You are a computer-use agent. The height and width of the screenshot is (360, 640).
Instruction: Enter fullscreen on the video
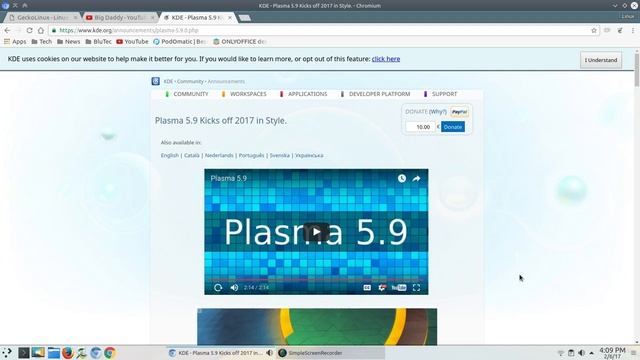[x=416, y=287]
